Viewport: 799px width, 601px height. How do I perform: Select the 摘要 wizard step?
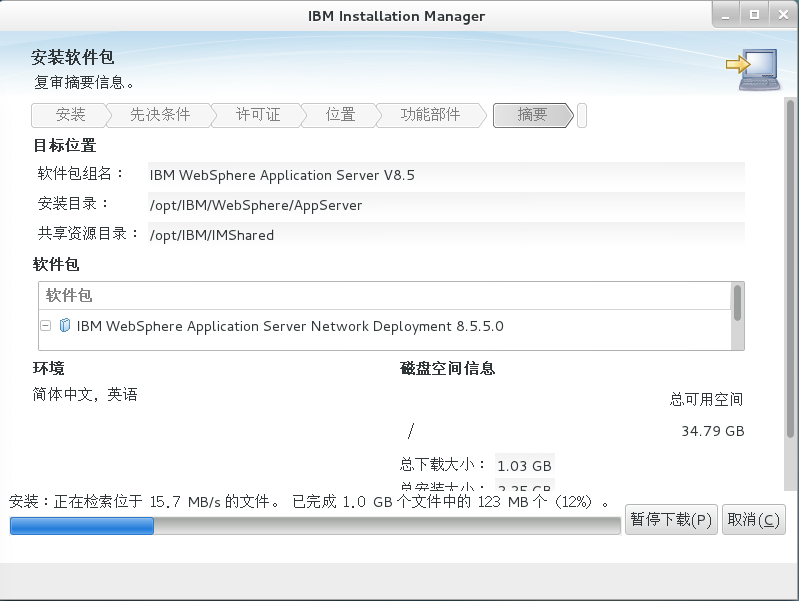tap(532, 115)
